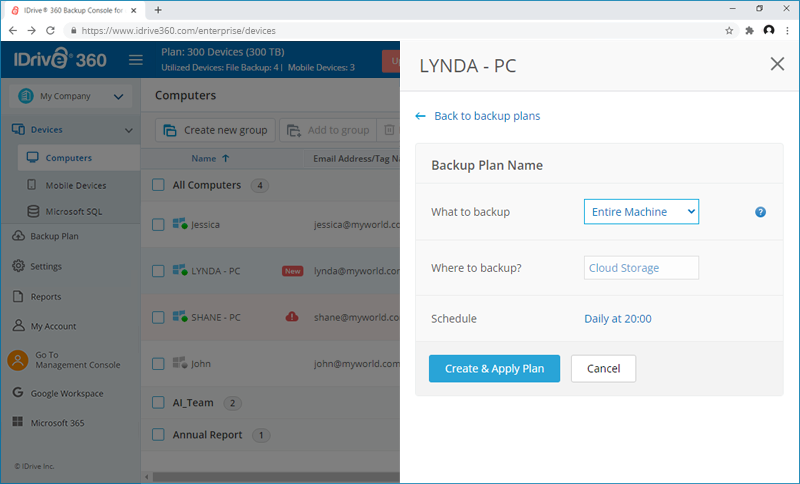800x484 pixels.
Task: Click the Settings gear icon in sidebar
Action: click(x=18, y=265)
